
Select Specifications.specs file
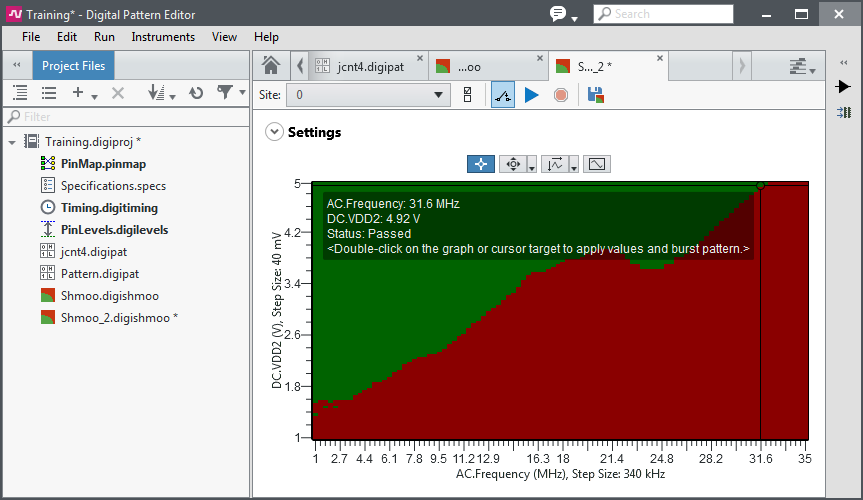113,186
